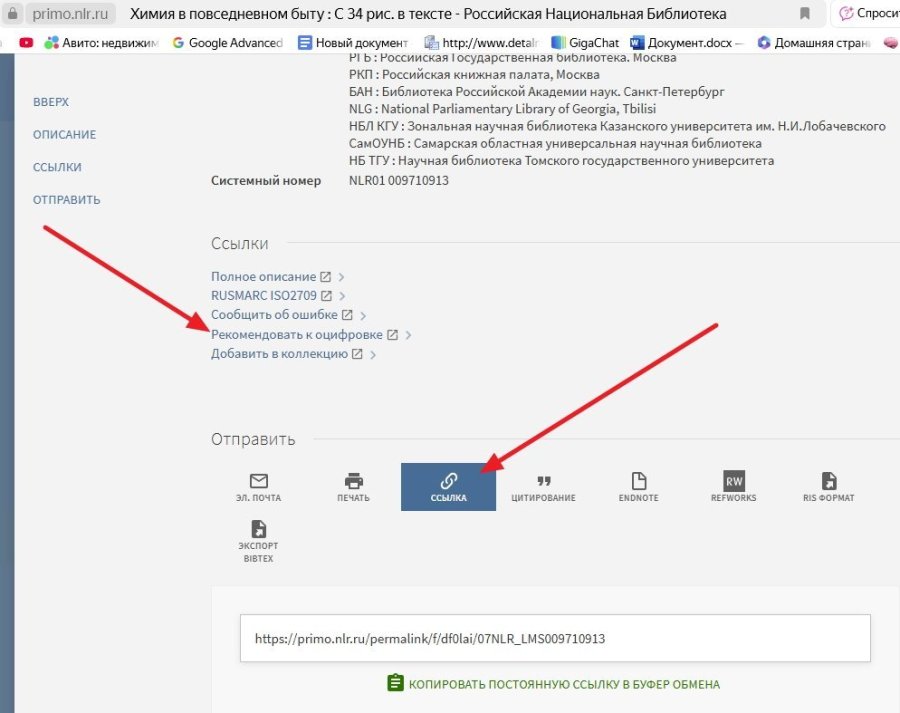The width and height of the screenshot is (900, 713).
Task: Click the permalink URL text field
Action: pyautogui.click(x=554, y=638)
